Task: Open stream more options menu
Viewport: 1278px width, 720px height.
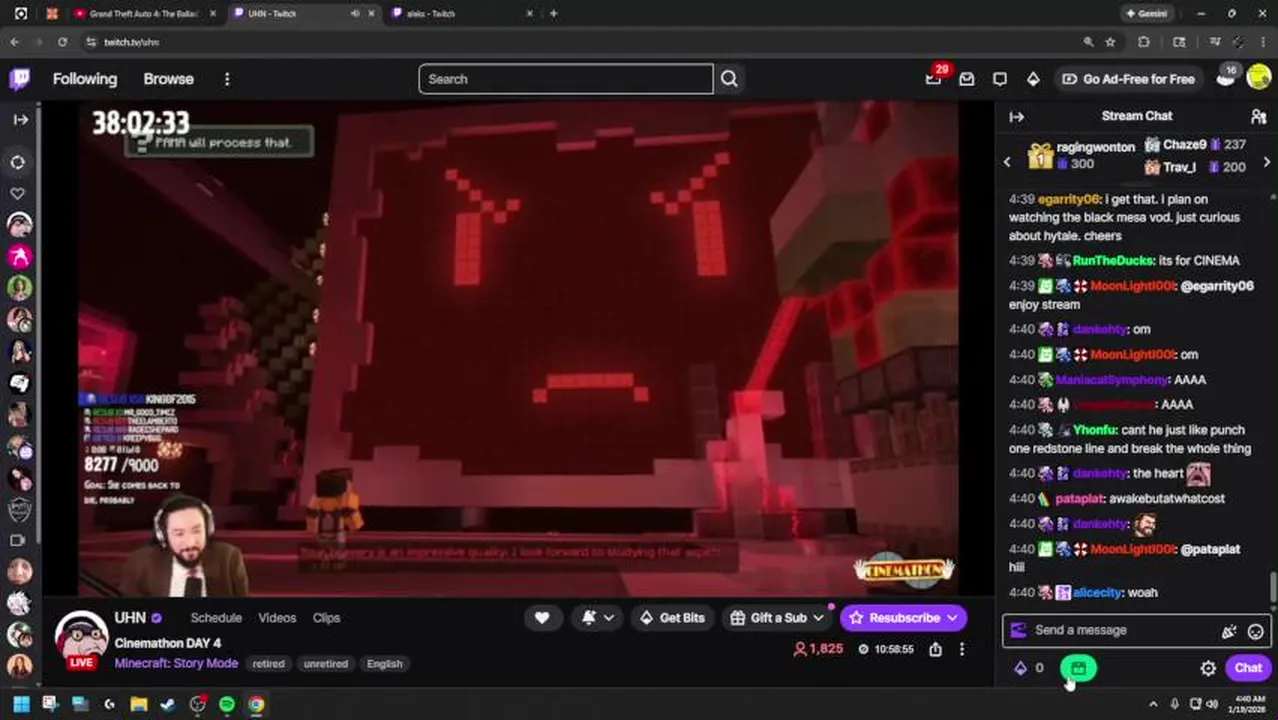Action: [962, 649]
